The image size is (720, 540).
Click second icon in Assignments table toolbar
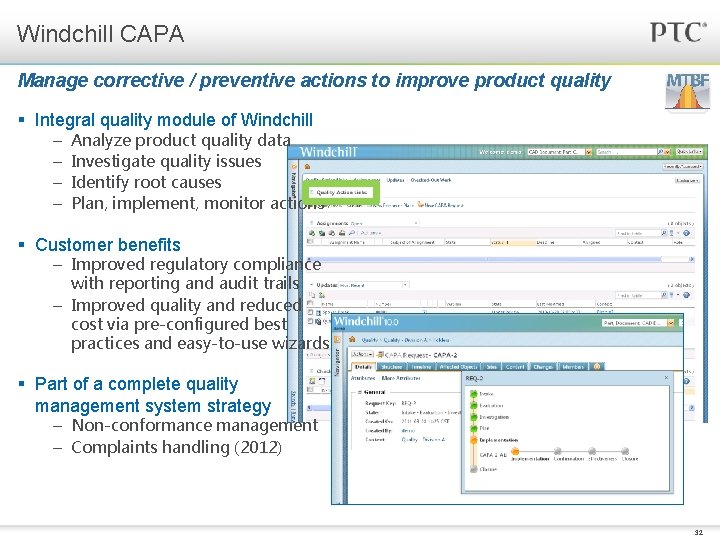tap(322, 233)
